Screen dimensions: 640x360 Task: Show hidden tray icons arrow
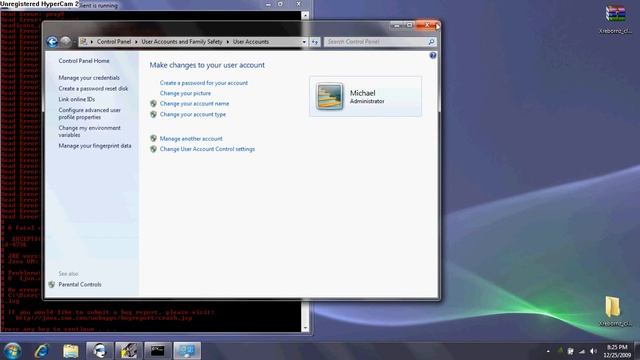pos(548,351)
